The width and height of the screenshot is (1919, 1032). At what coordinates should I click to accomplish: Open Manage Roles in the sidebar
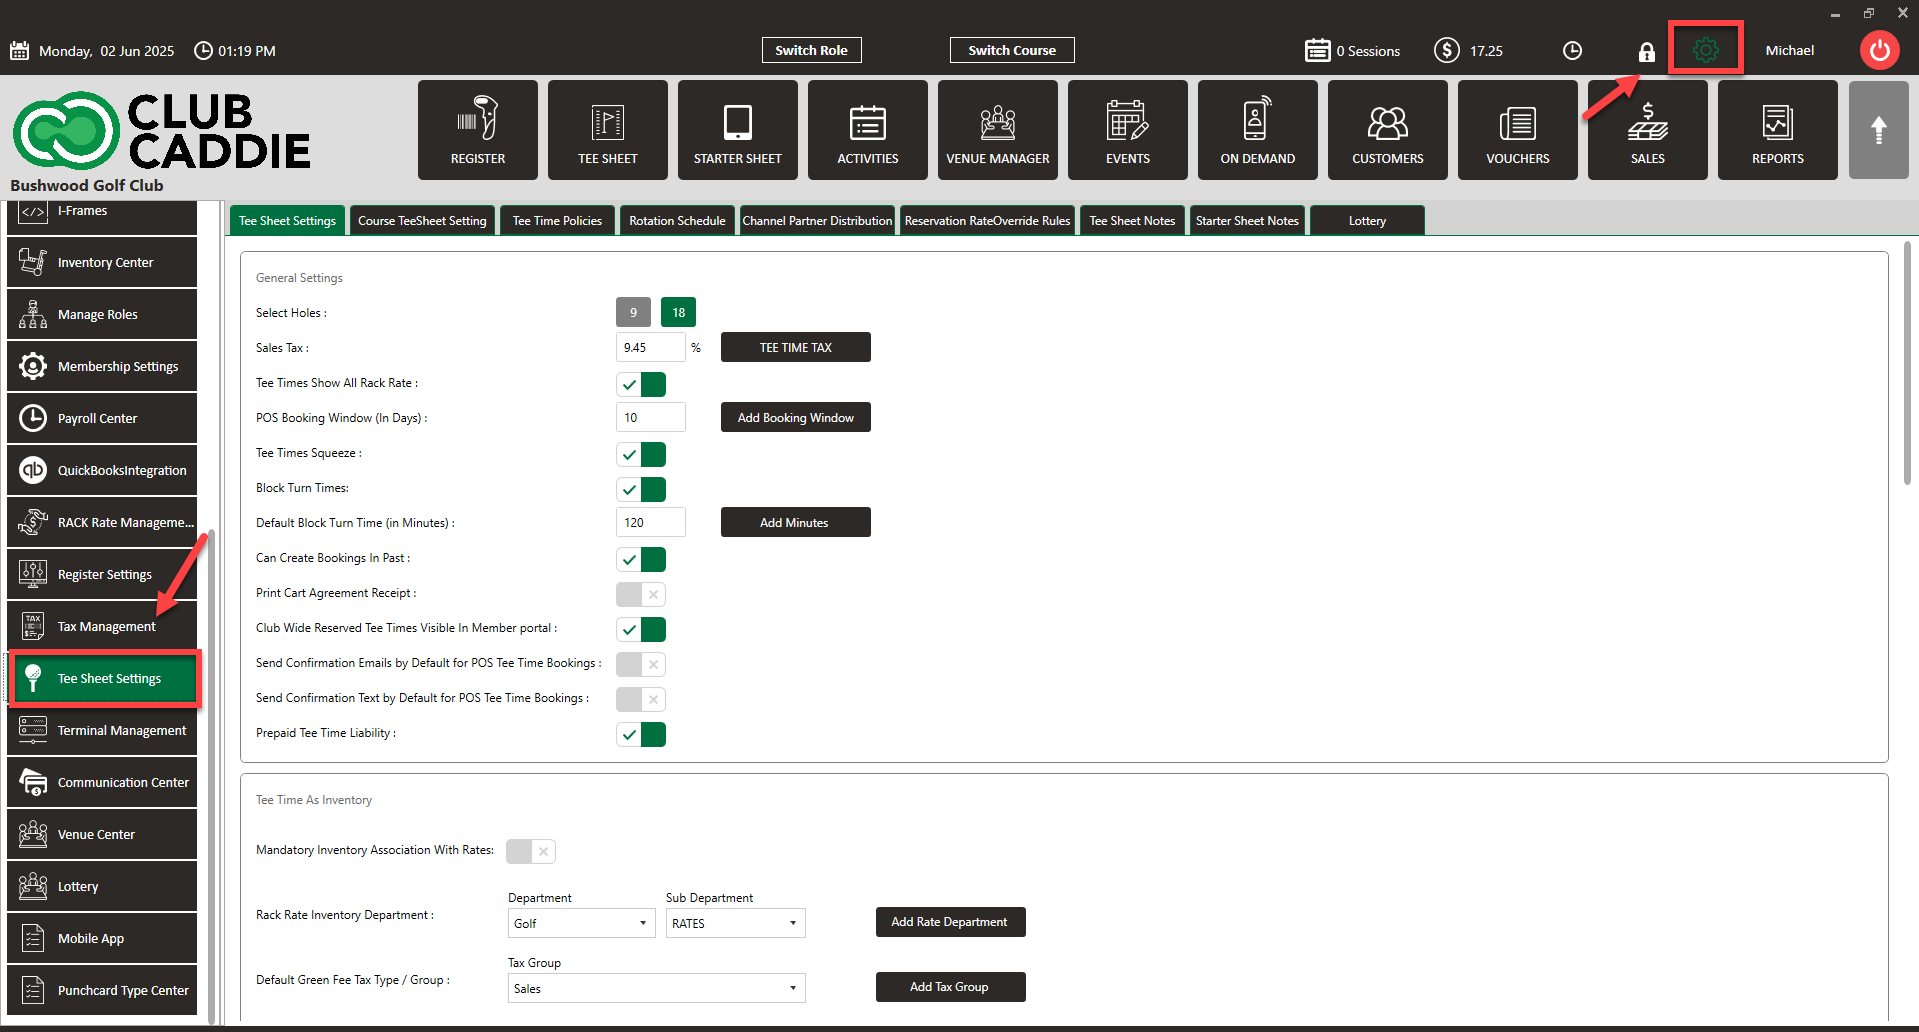[x=102, y=314]
